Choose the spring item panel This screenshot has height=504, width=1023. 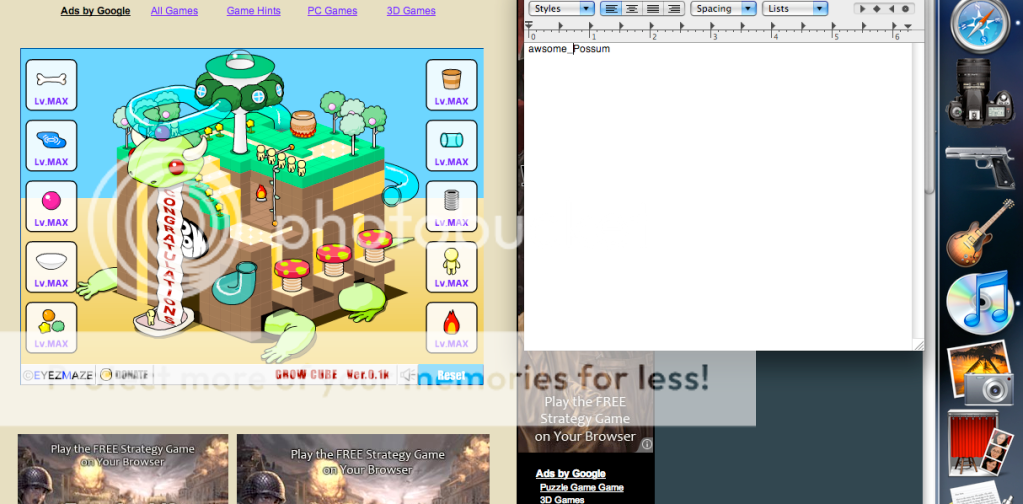coord(451,200)
